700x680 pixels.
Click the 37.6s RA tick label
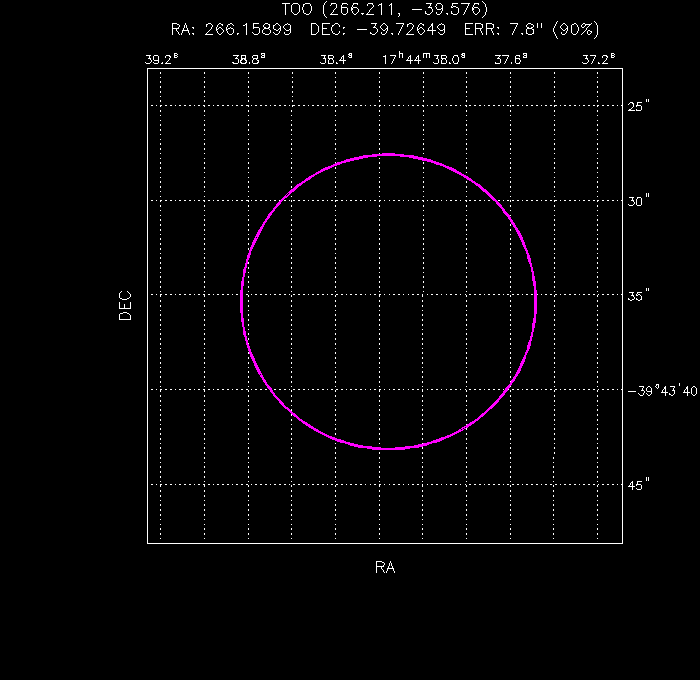click(x=511, y=59)
